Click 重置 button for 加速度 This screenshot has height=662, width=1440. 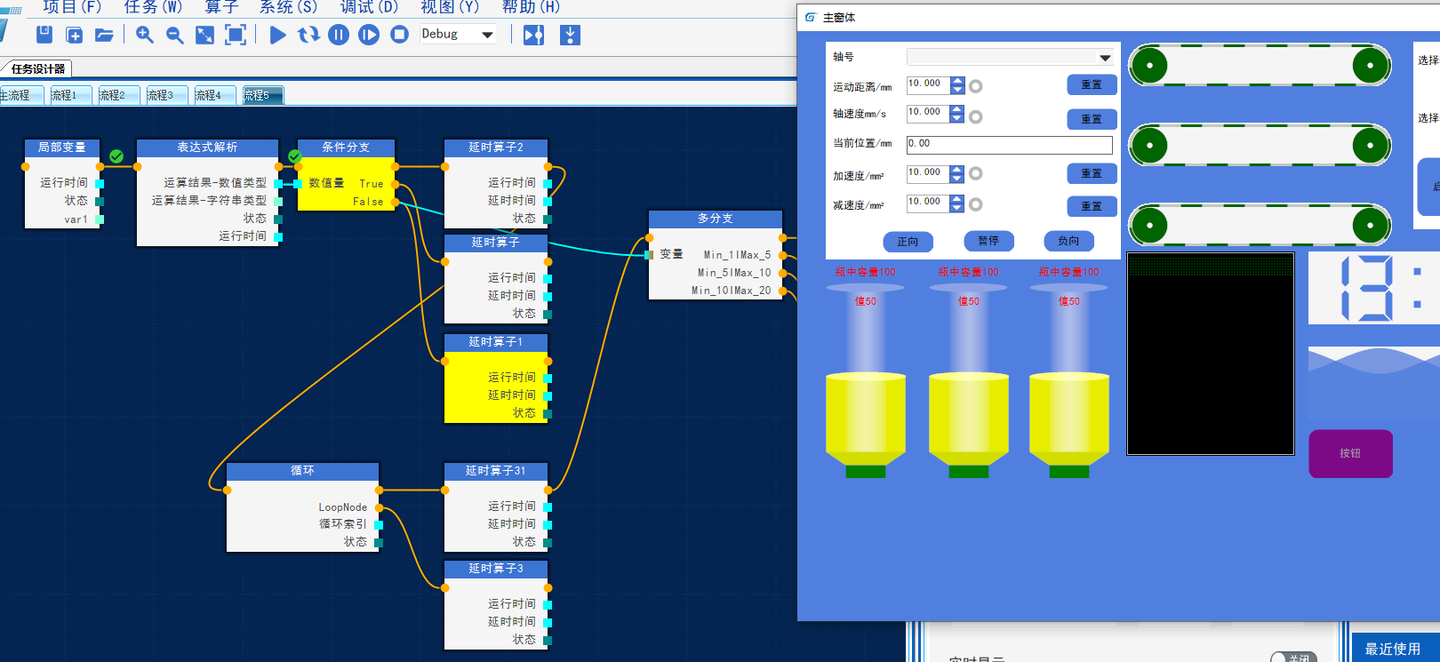[x=1092, y=174]
